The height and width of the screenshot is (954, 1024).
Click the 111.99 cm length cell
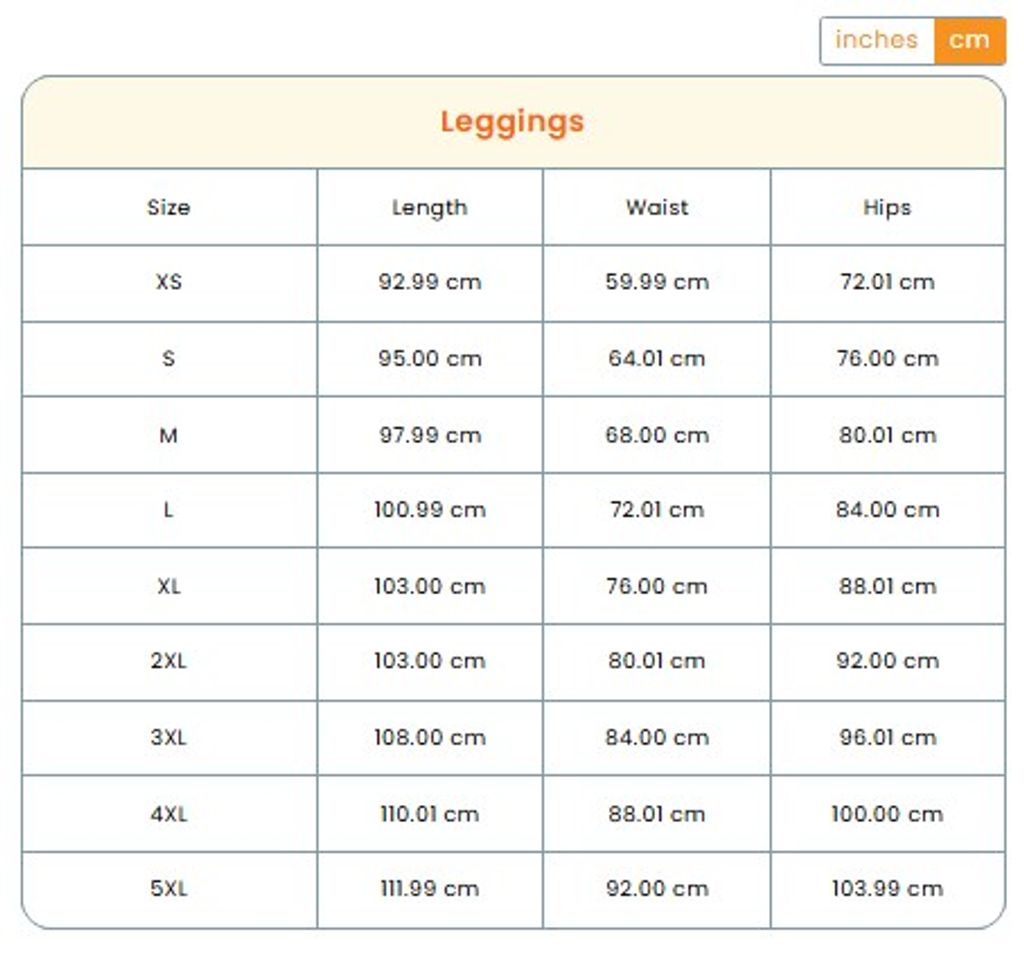[x=429, y=888]
